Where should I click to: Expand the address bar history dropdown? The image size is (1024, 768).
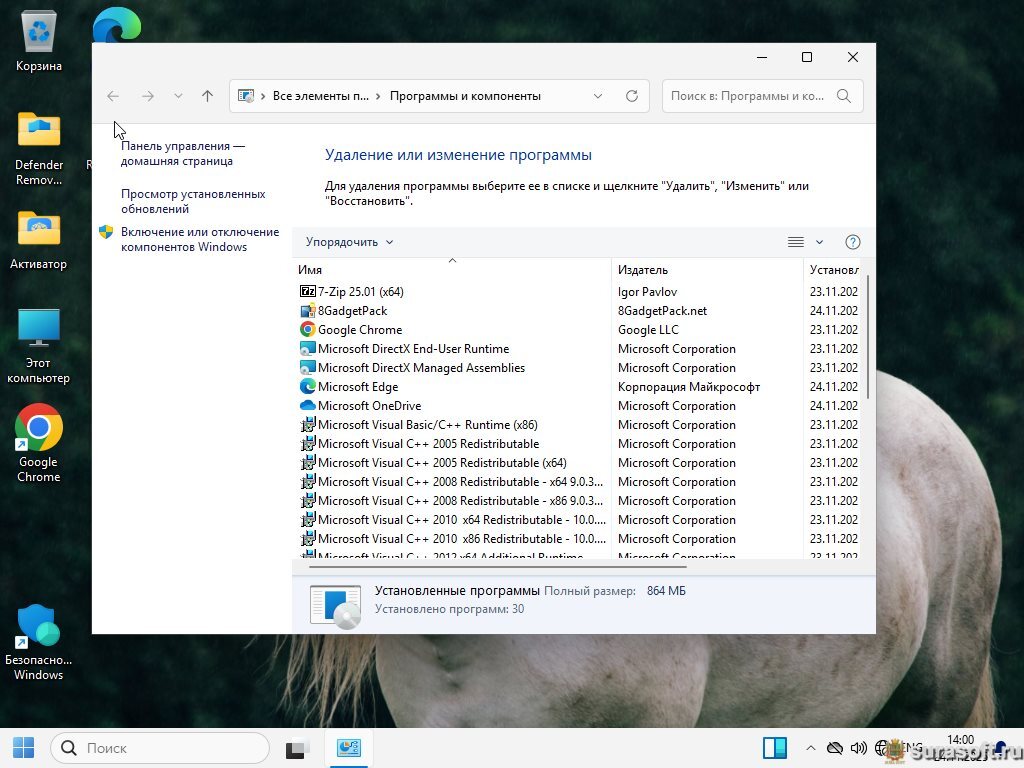pos(598,96)
